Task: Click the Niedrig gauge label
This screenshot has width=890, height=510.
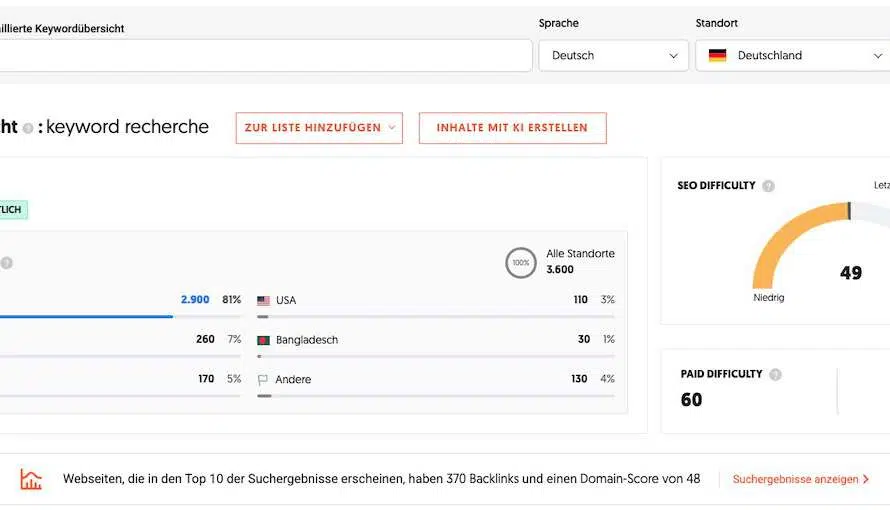Action: coord(769,298)
